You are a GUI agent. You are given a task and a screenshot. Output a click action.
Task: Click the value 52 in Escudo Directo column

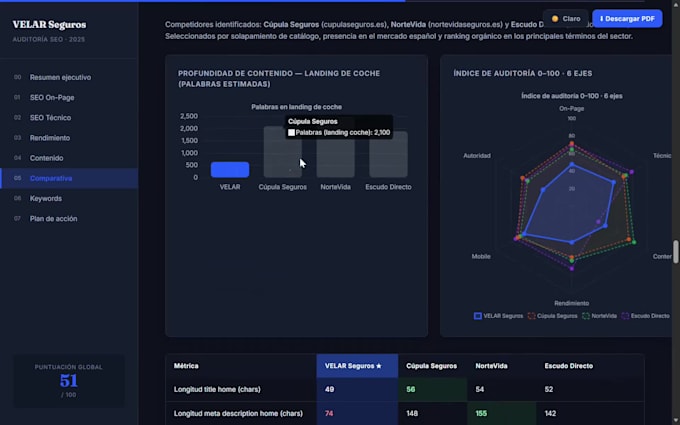pos(549,389)
